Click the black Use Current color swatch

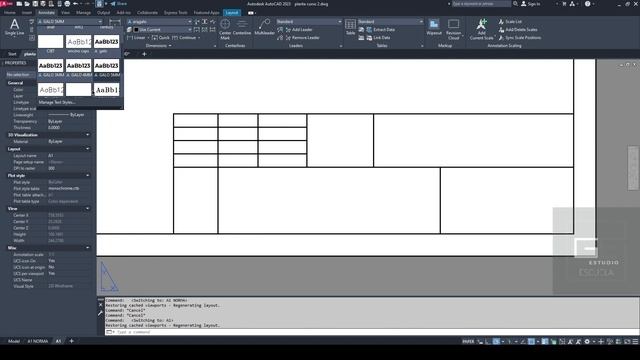tap(136, 29)
